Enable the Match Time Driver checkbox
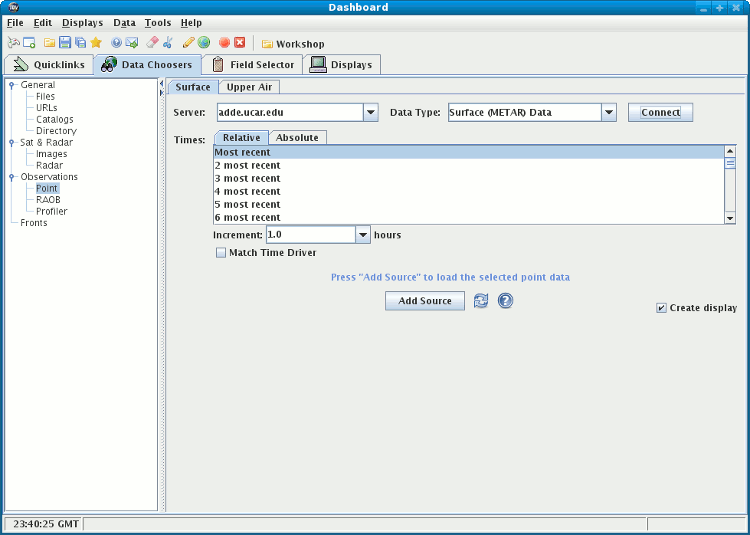750x535 pixels. [x=221, y=253]
